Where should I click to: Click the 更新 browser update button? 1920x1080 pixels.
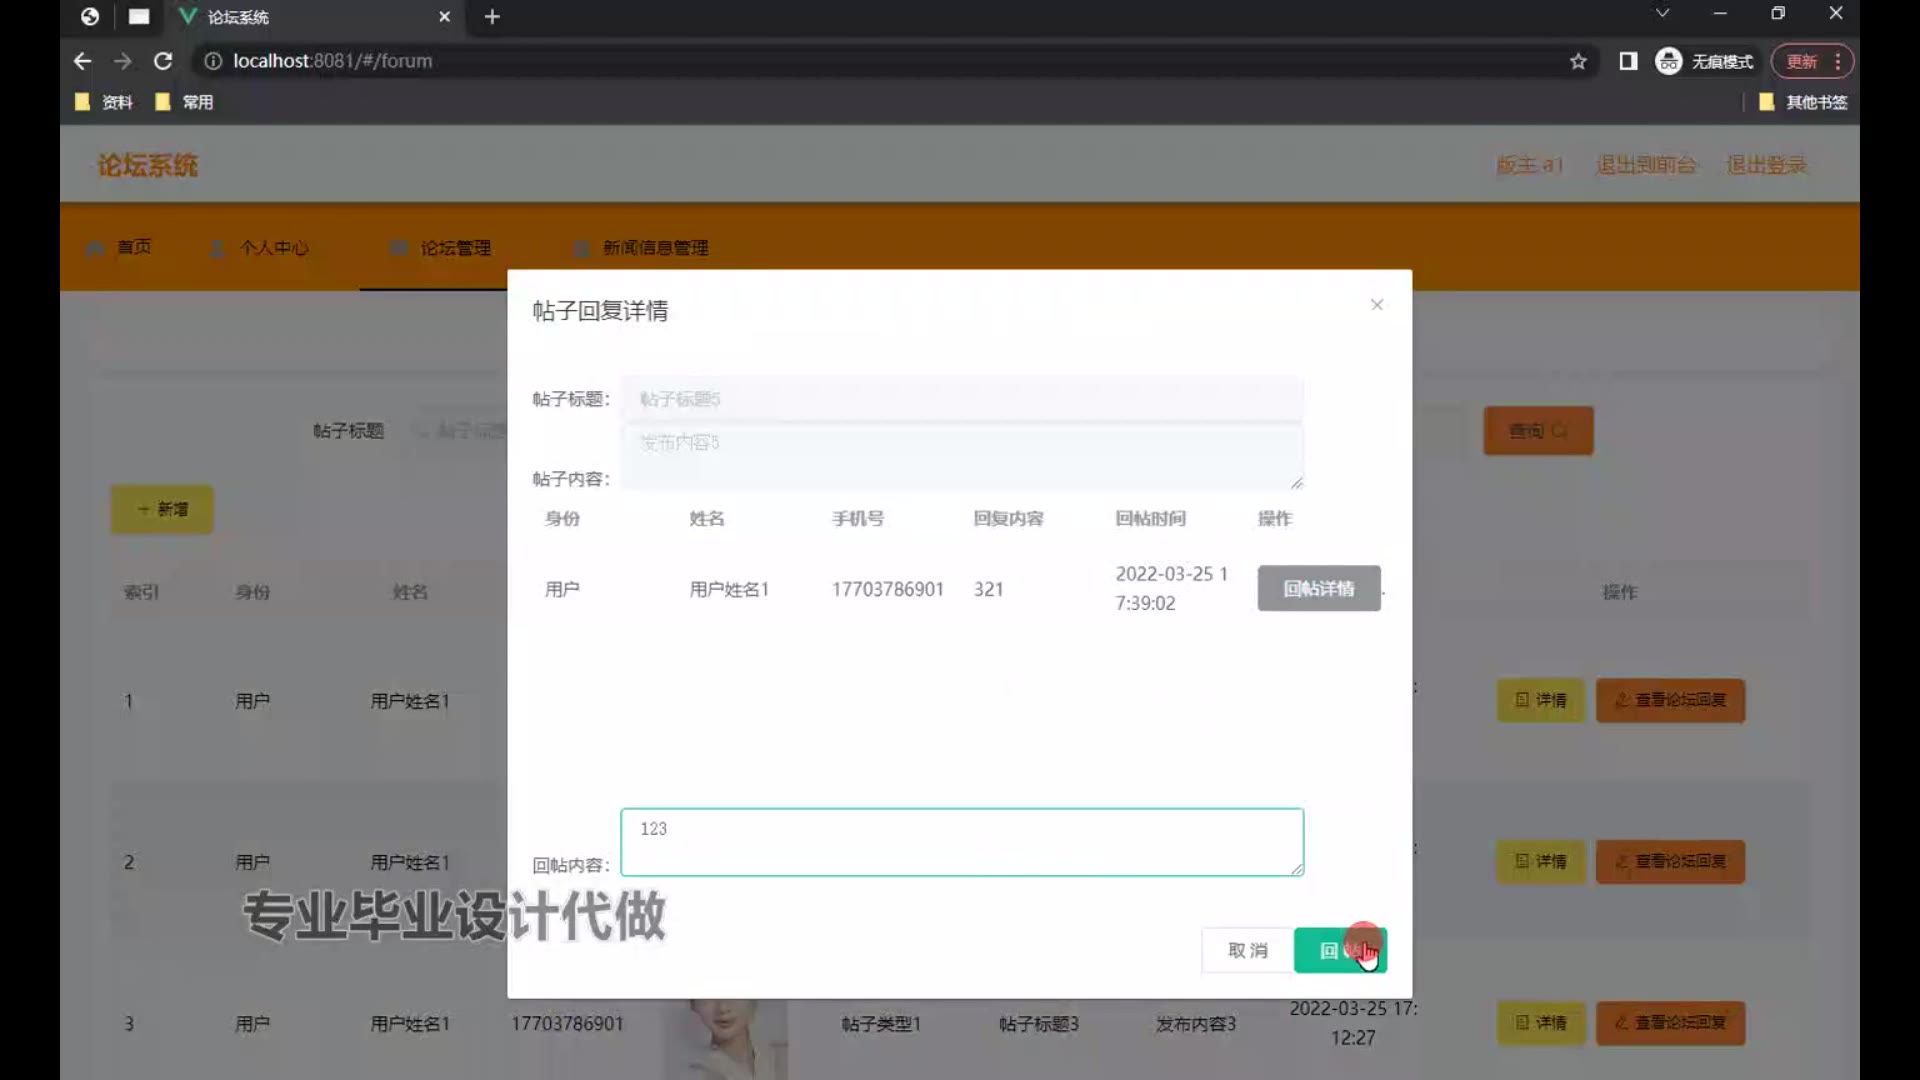(1812, 61)
